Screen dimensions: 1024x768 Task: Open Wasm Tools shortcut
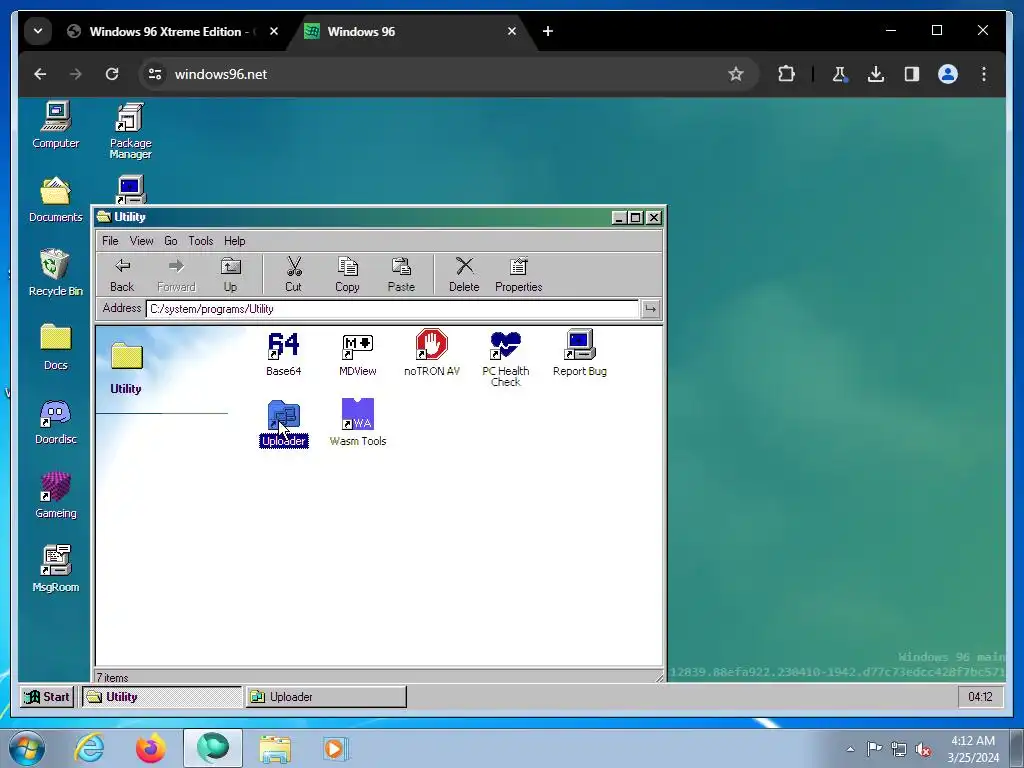[x=357, y=423]
